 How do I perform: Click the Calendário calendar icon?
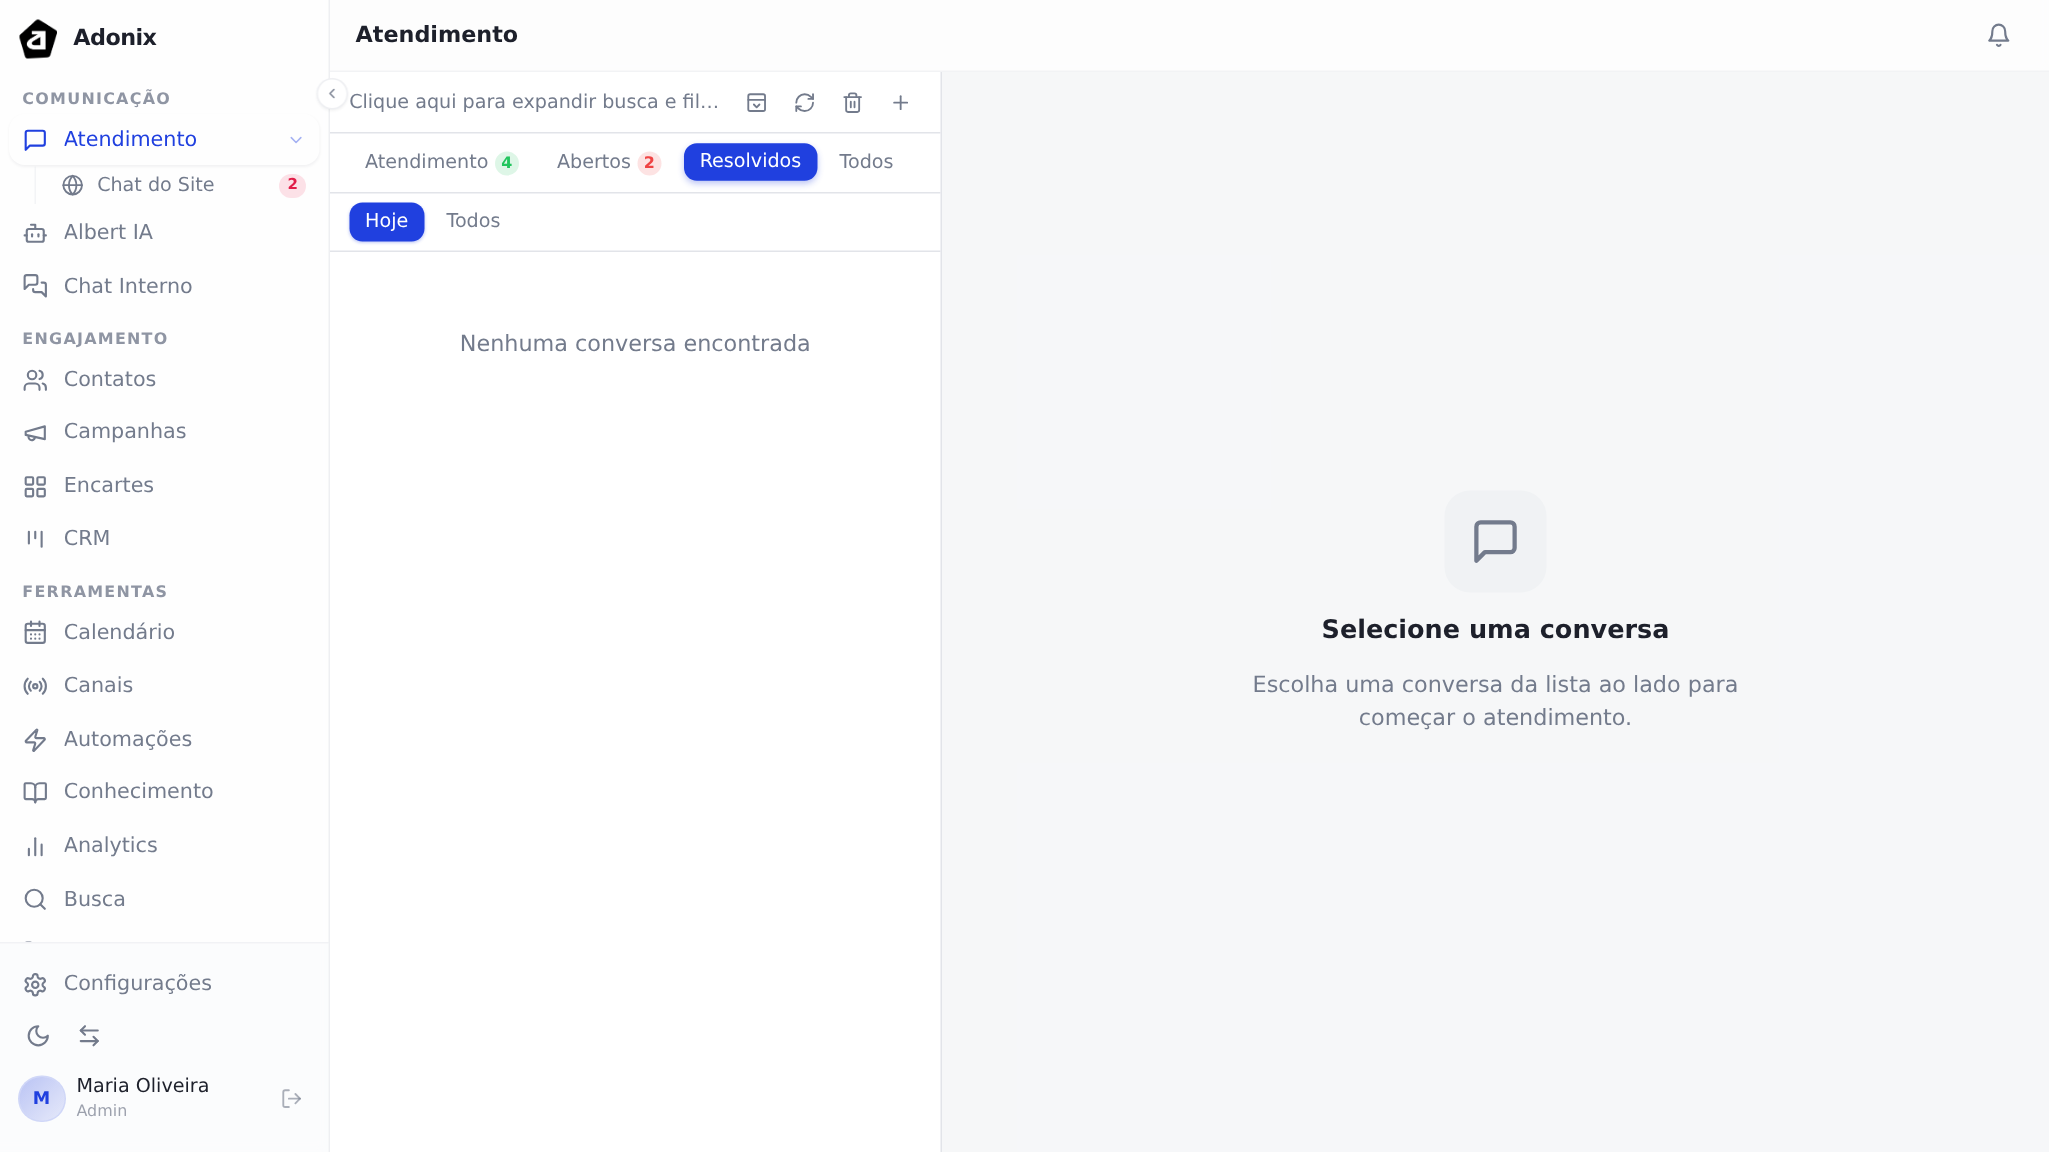[x=35, y=633]
